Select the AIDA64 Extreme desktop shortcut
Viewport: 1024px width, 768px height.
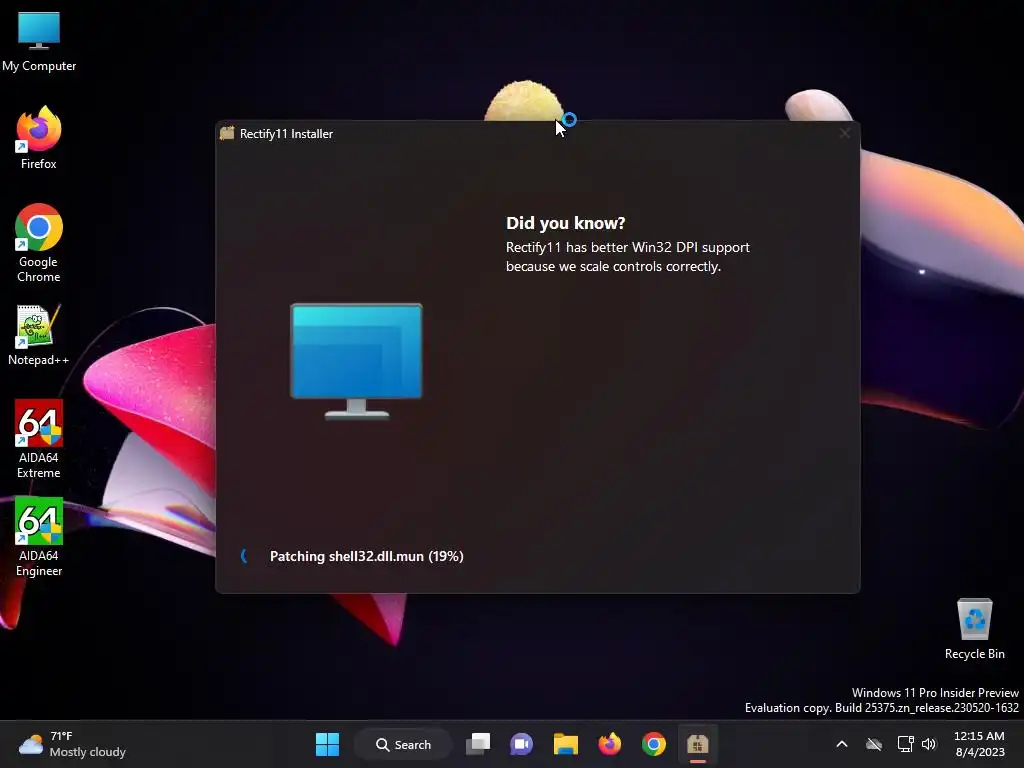[39, 439]
